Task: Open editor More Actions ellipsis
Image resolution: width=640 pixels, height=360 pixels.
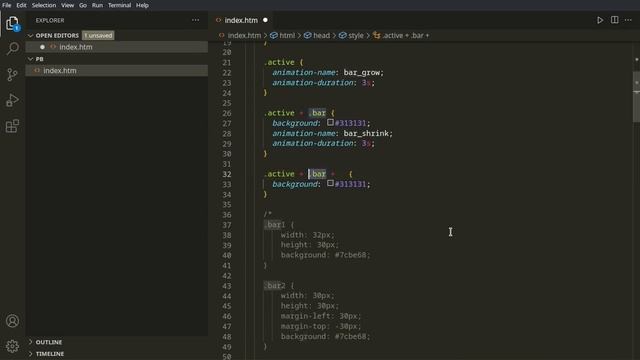Action: pyautogui.click(x=628, y=20)
